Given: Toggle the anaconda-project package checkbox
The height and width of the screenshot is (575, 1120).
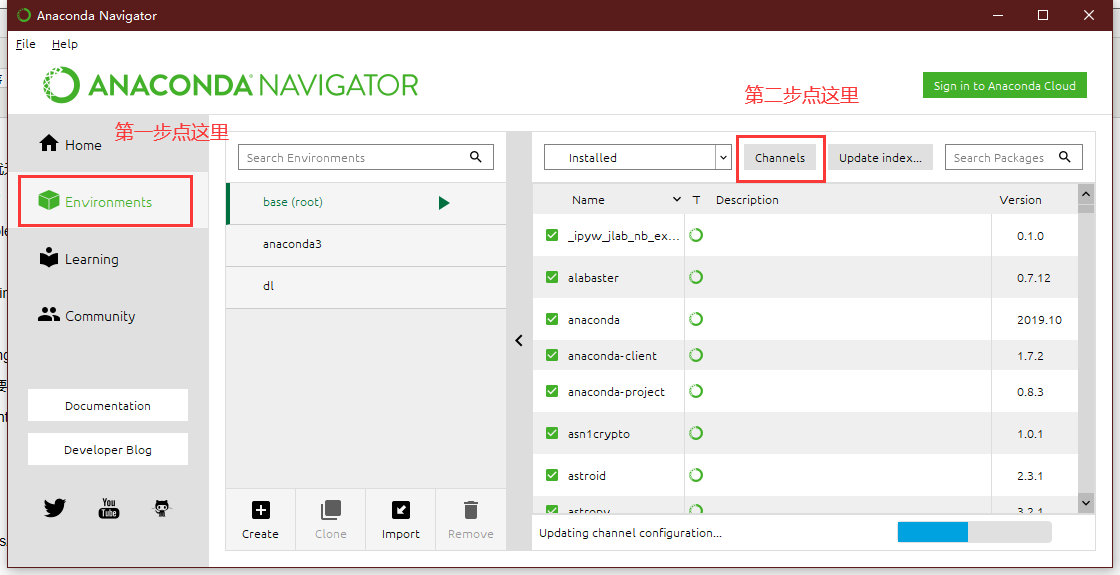Looking at the screenshot, I should pos(551,391).
